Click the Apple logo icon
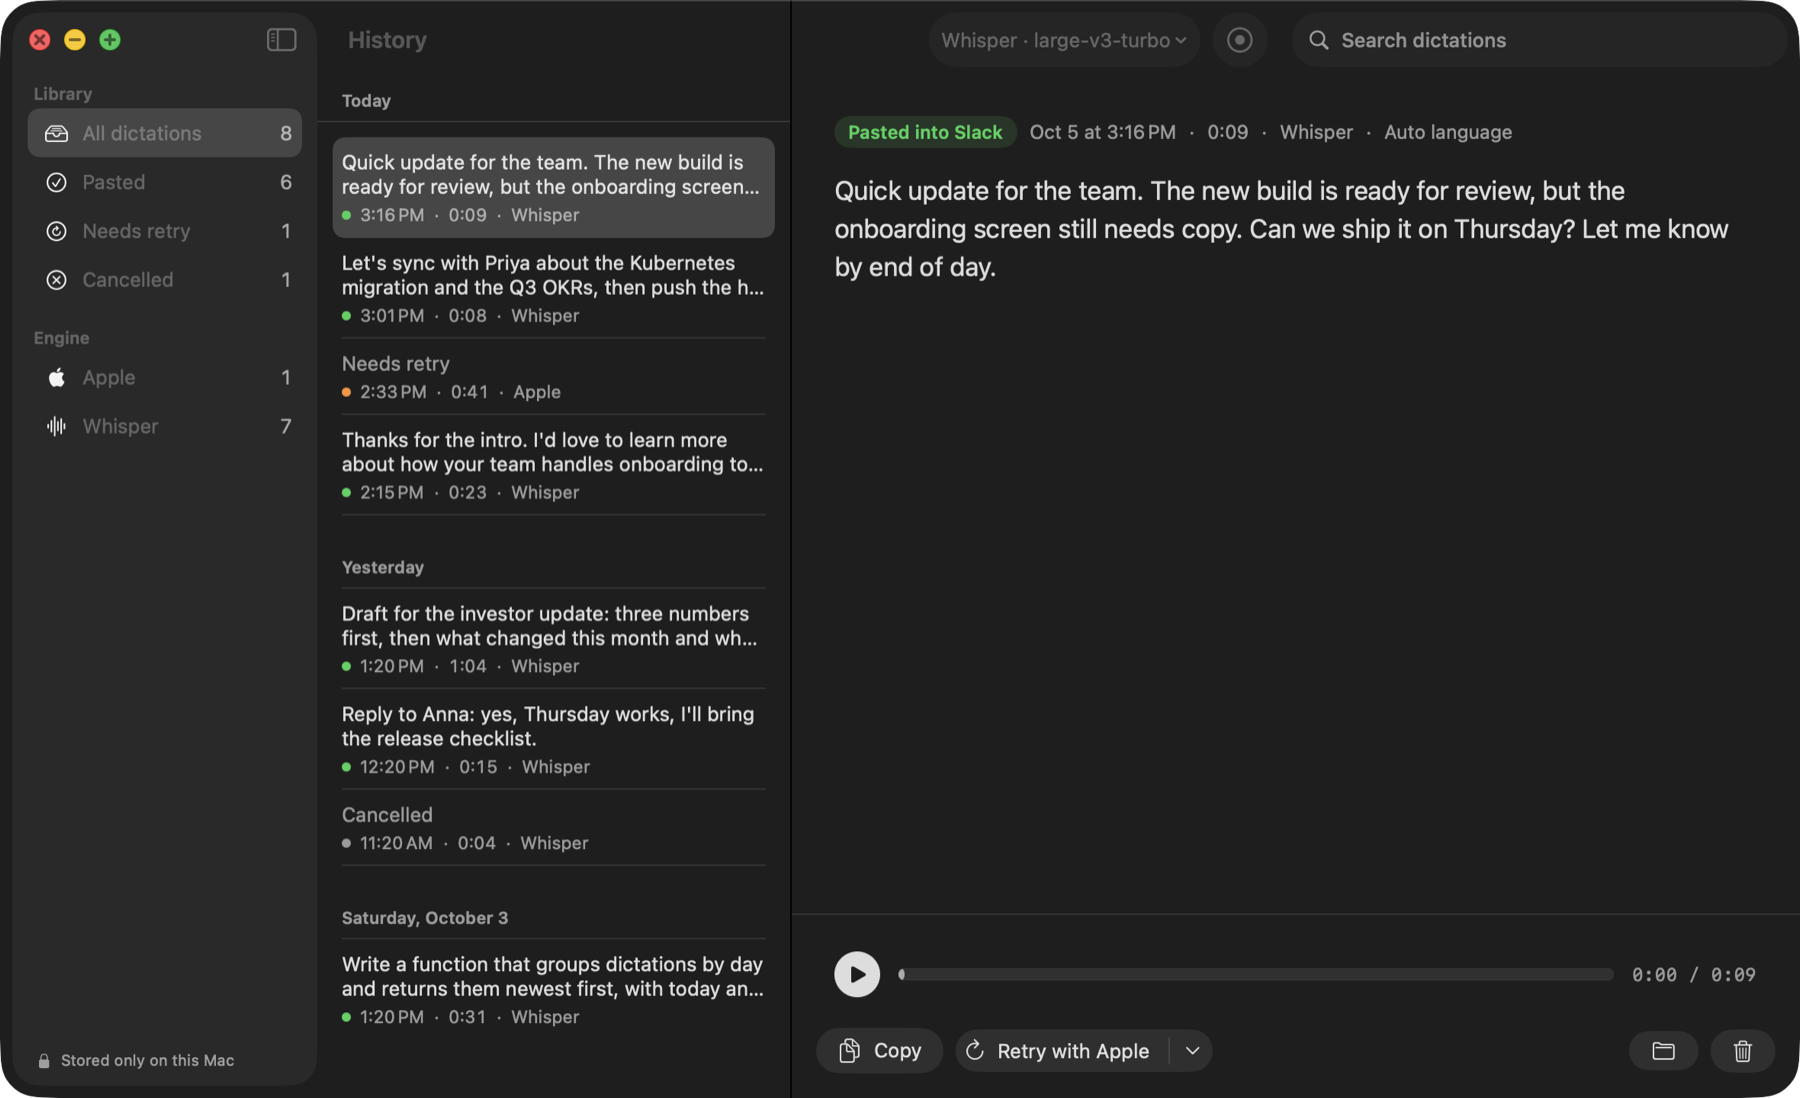Screen dimensions: 1800x1098 click(x=57, y=377)
